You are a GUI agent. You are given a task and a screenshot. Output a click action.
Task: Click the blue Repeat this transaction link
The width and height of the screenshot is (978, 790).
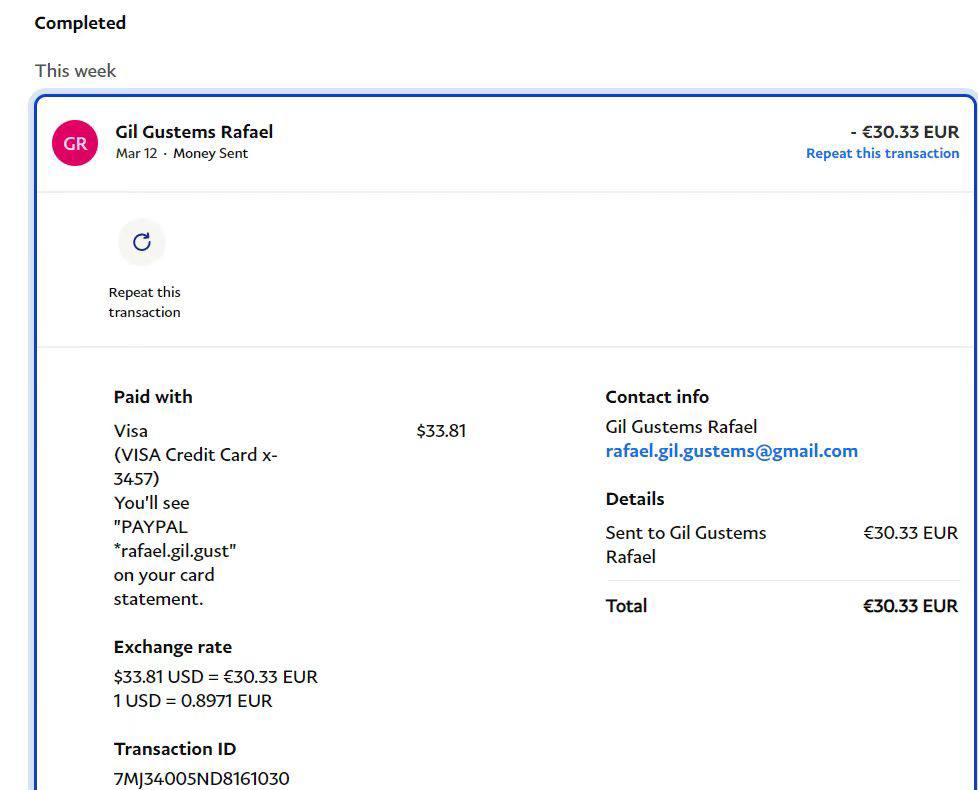(882, 153)
